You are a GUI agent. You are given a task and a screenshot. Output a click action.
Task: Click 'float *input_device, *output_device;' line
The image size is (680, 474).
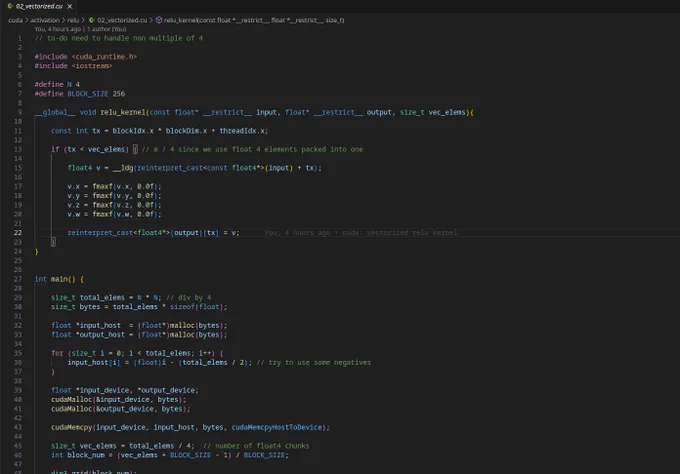(x=124, y=390)
